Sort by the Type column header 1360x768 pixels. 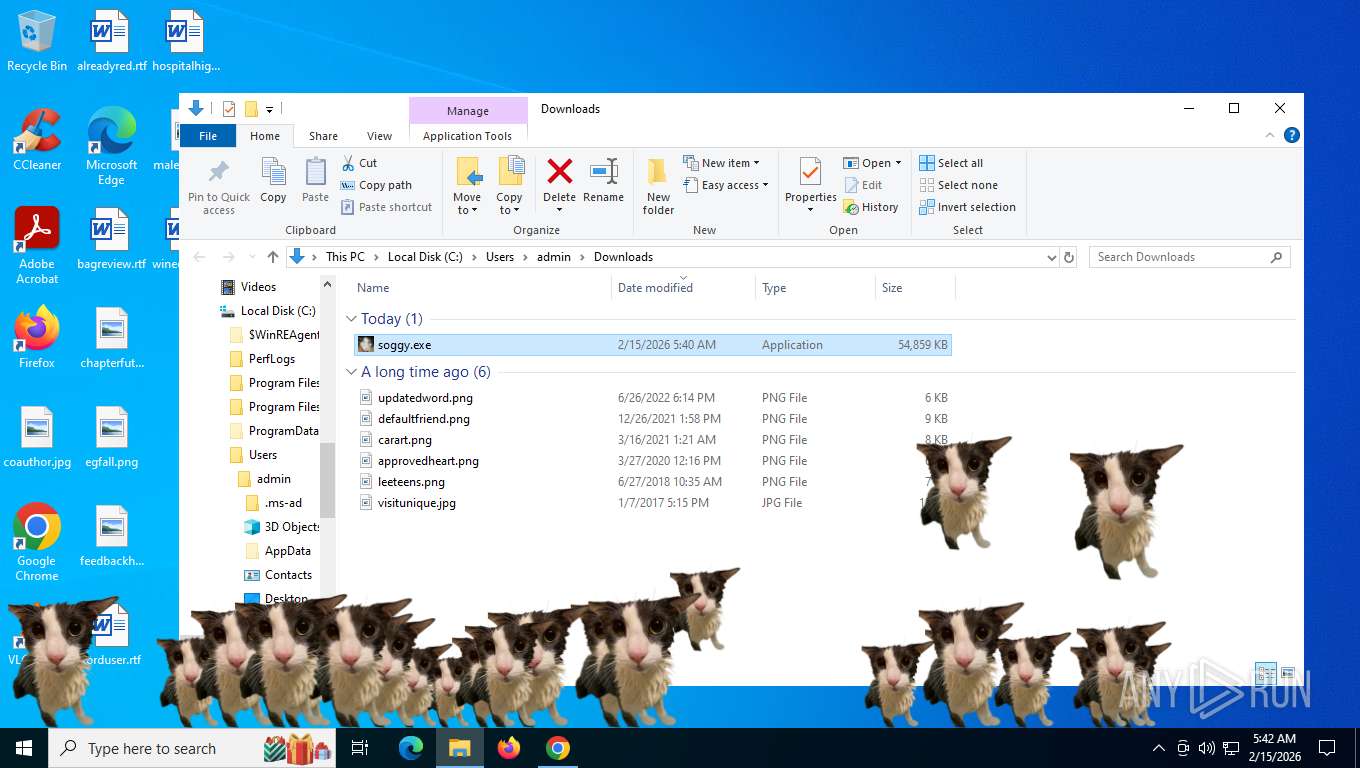pyautogui.click(x=815, y=288)
